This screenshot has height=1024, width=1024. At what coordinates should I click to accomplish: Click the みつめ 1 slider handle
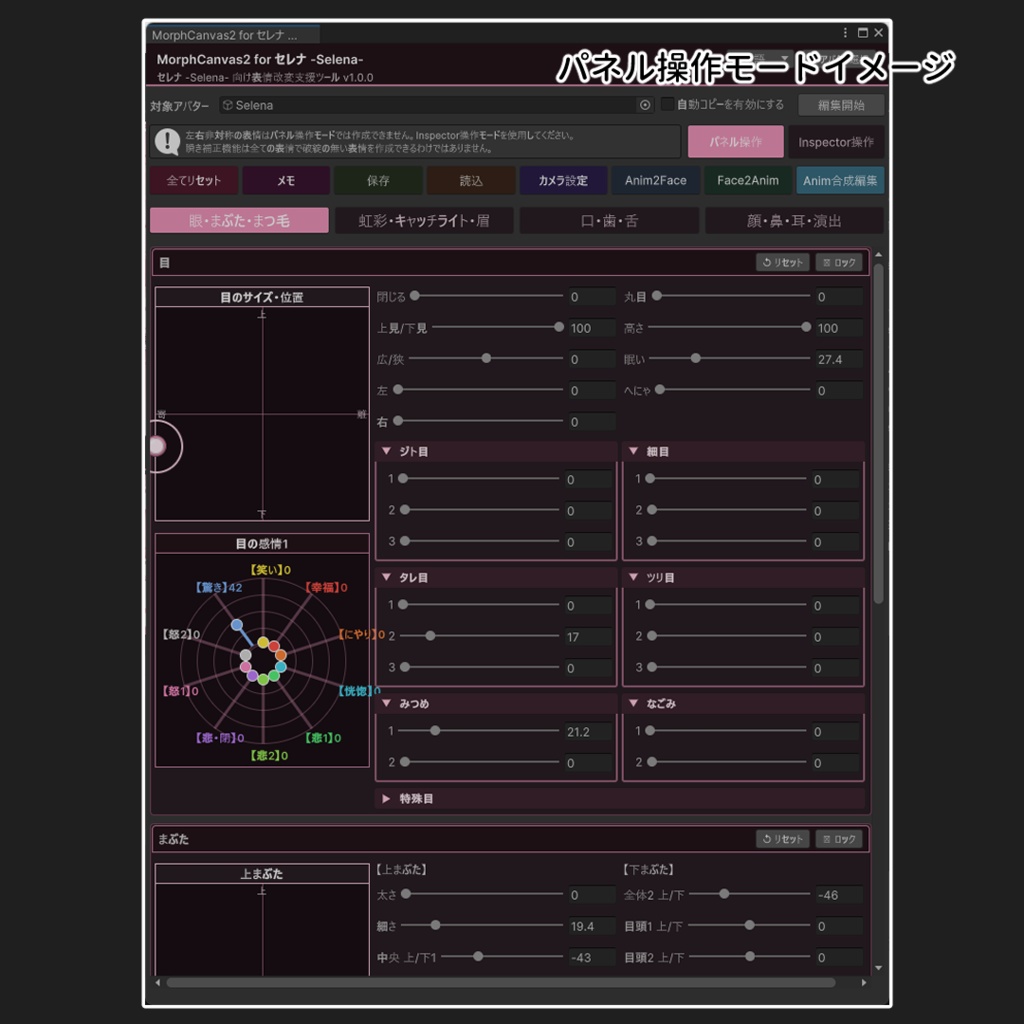coord(435,731)
